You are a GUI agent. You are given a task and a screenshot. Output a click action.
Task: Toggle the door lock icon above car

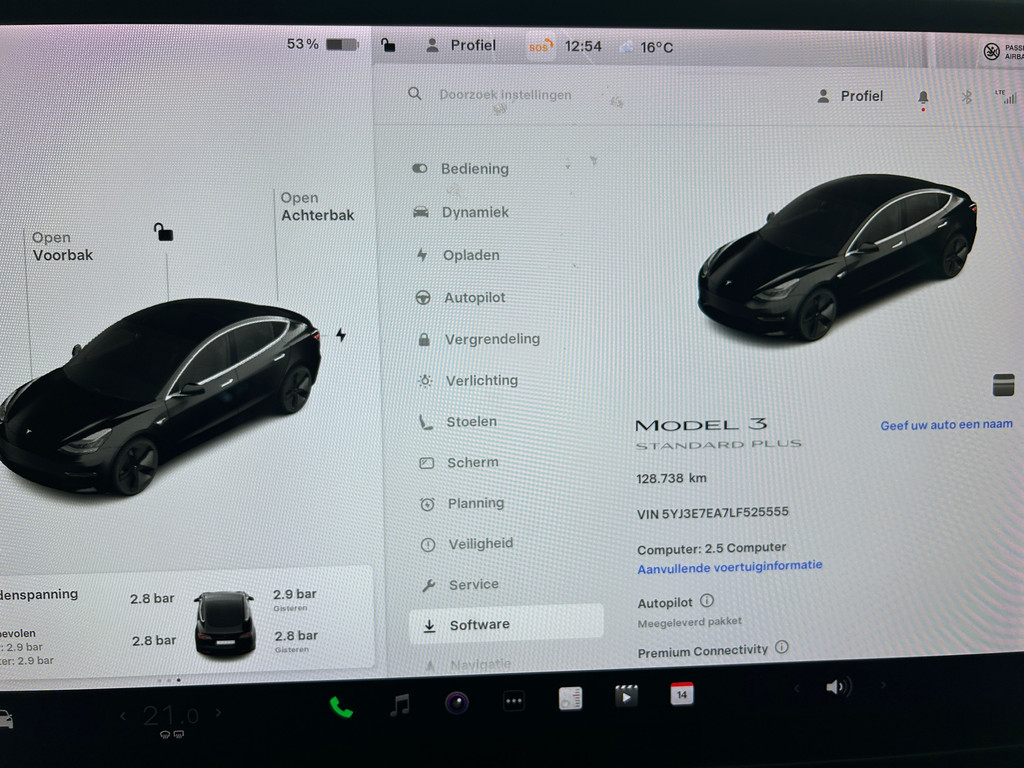tap(164, 232)
